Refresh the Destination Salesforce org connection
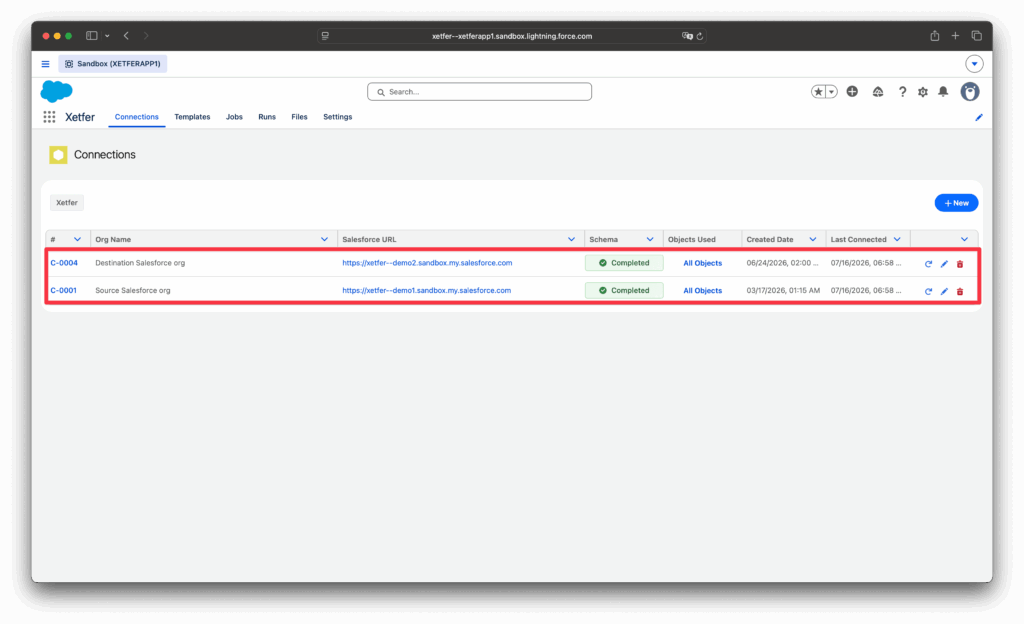Image resolution: width=1024 pixels, height=624 pixels. 928,264
